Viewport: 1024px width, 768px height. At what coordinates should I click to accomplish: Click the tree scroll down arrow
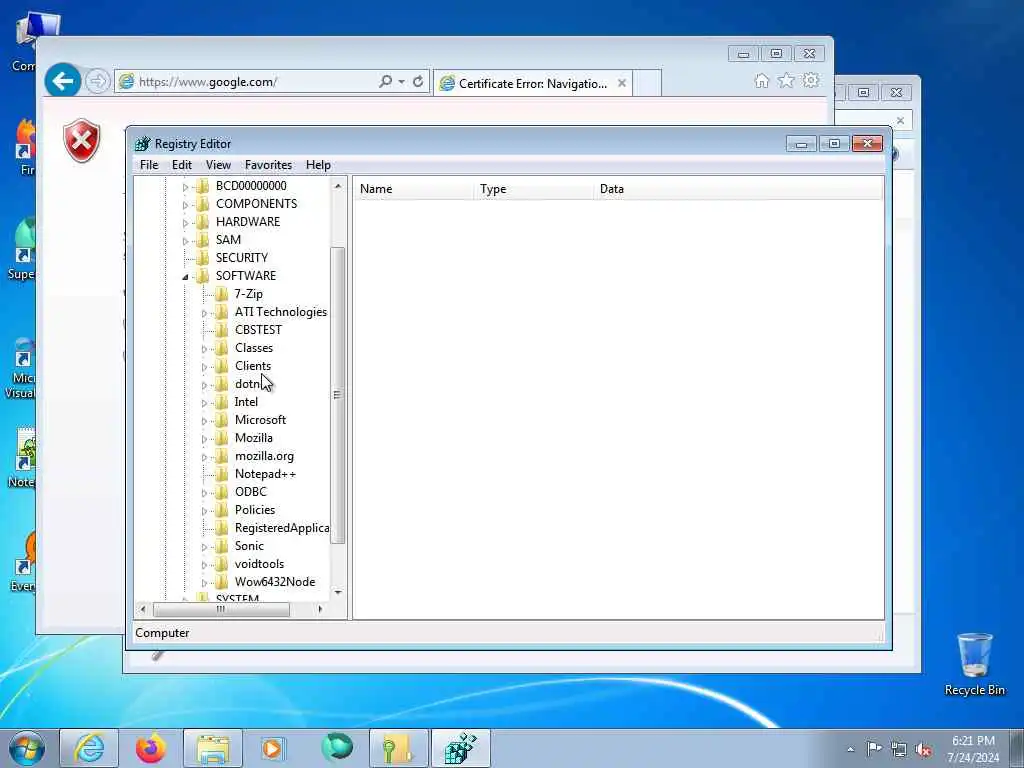(338, 592)
